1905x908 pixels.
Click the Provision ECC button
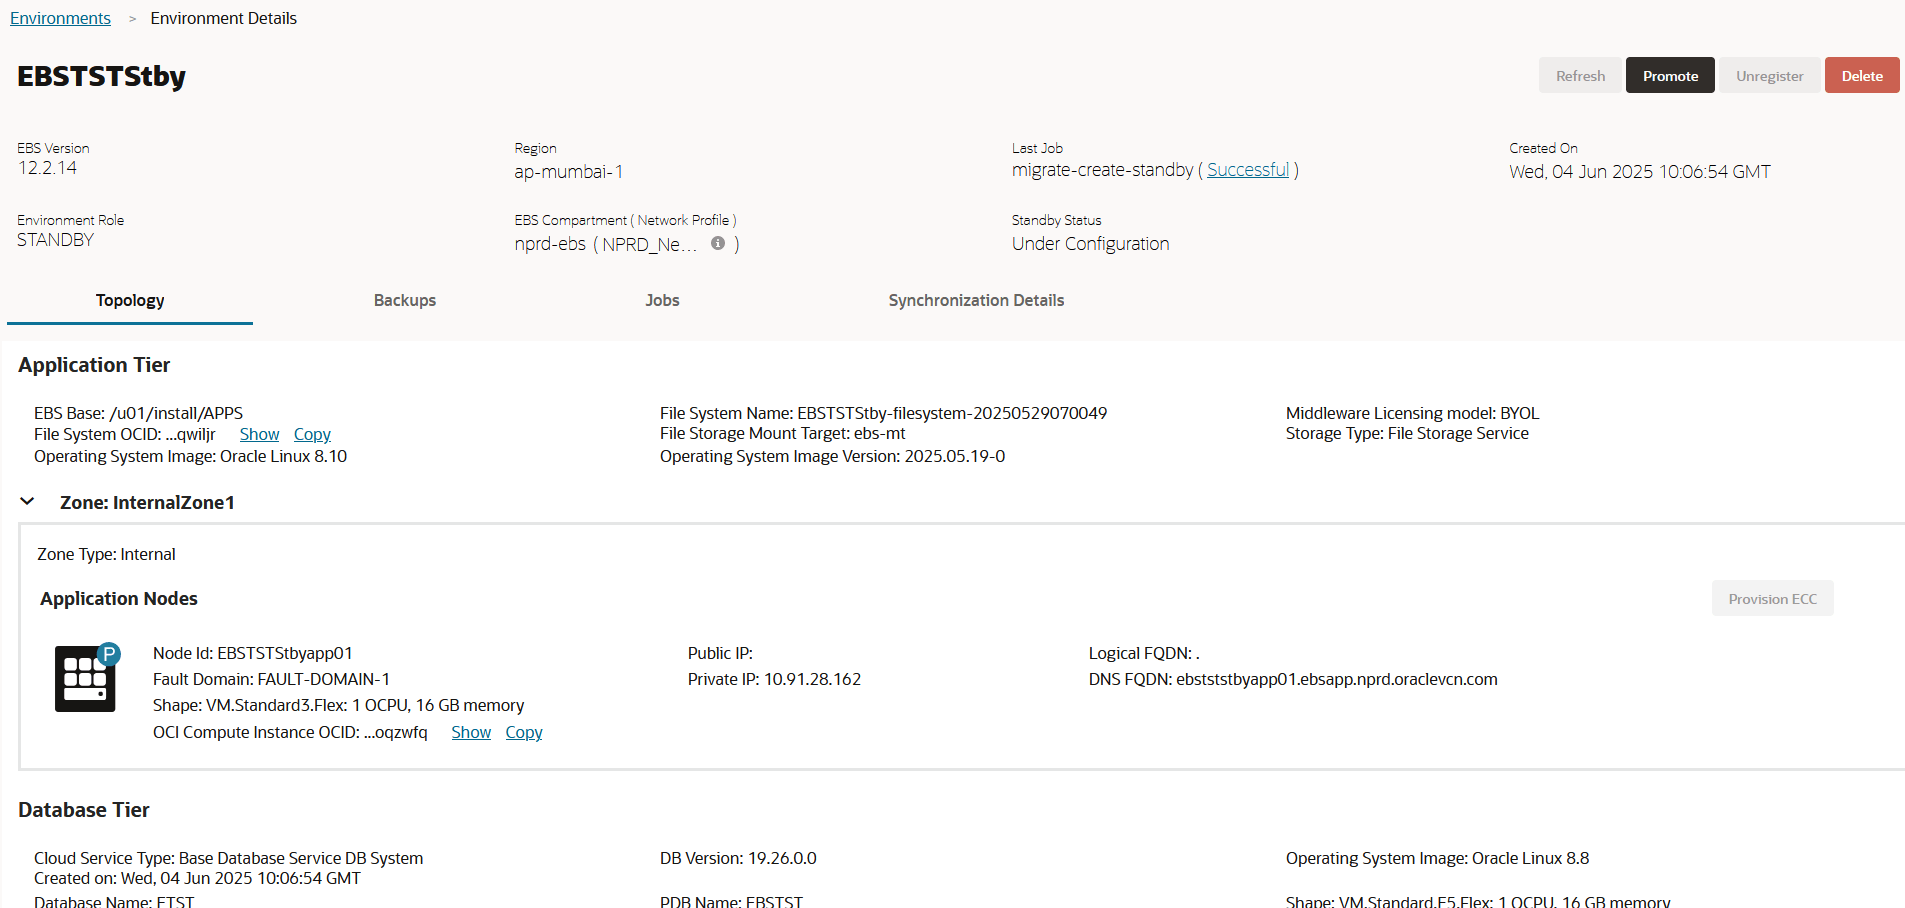click(x=1773, y=598)
